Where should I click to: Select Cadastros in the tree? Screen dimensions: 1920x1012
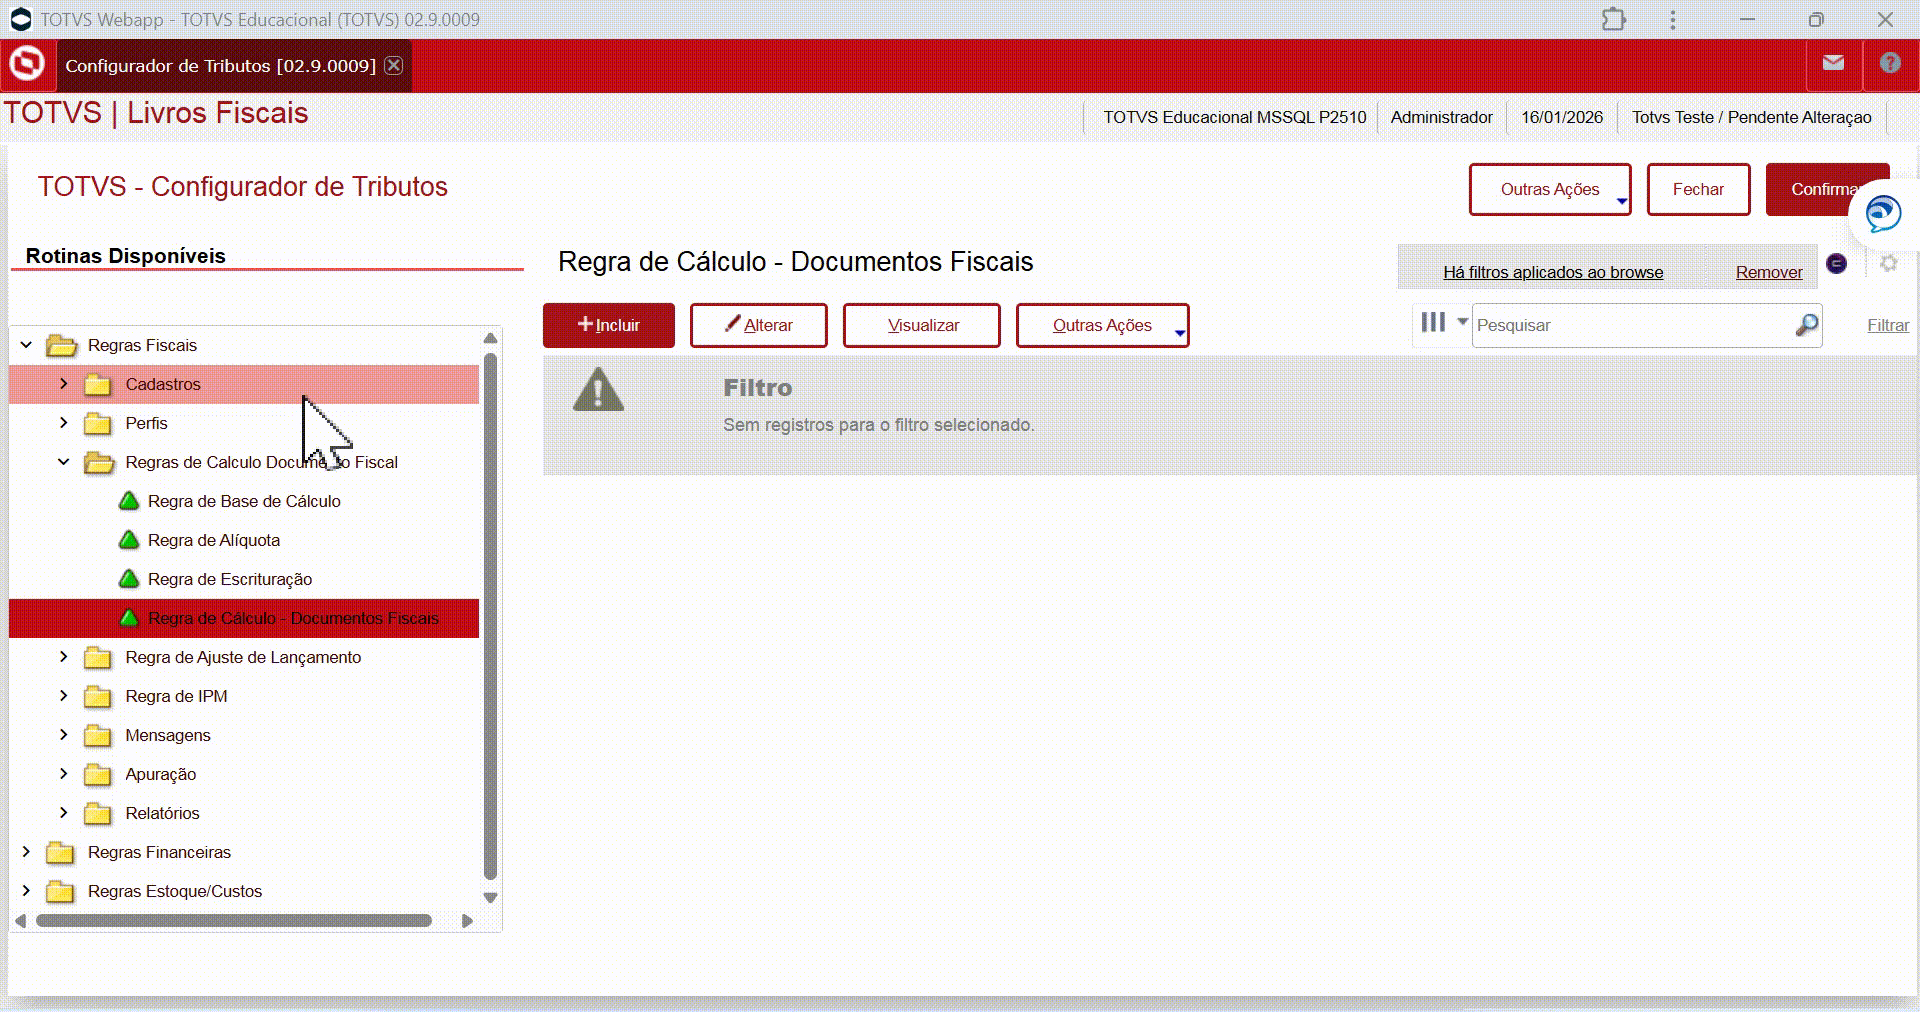244,384
